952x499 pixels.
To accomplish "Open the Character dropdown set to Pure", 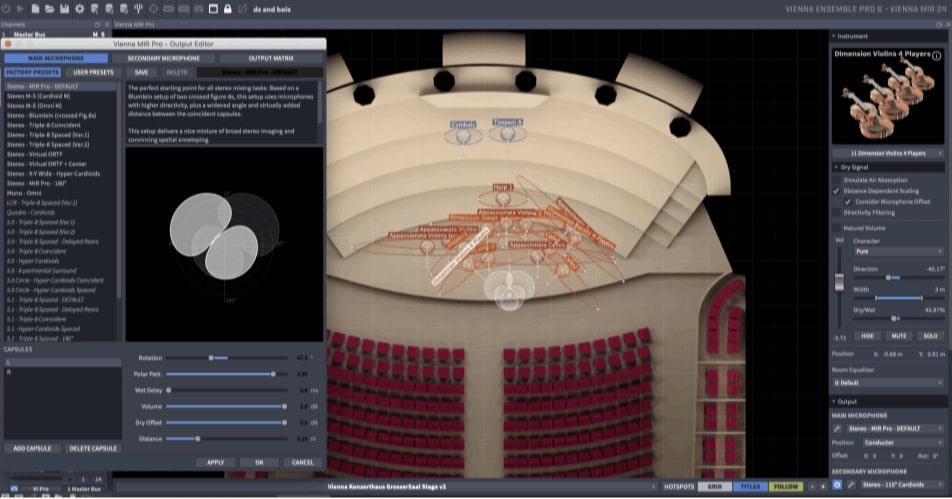I will click(897, 252).
